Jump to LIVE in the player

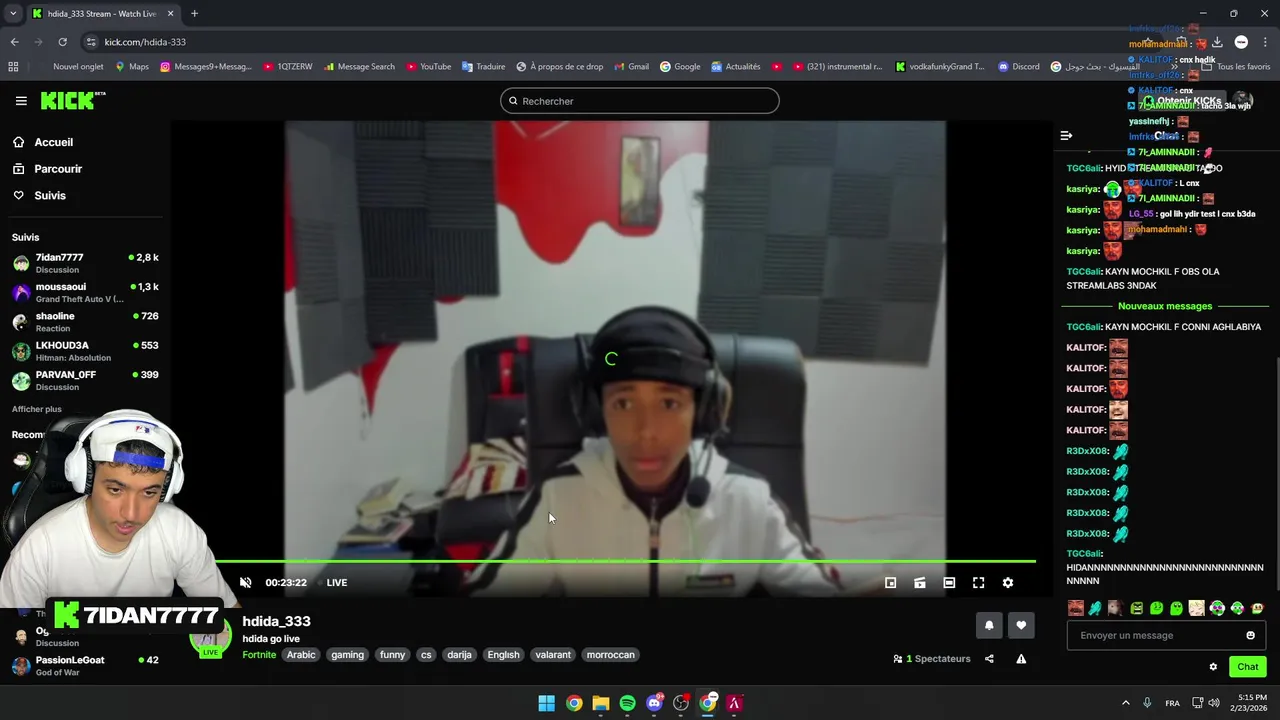(337, 583)
